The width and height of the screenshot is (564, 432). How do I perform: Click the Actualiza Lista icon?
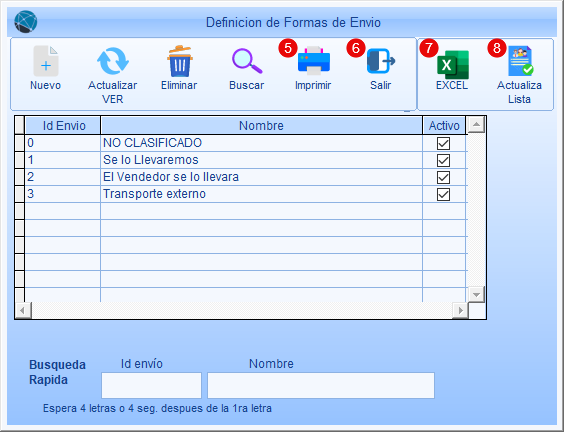(520, 61)
